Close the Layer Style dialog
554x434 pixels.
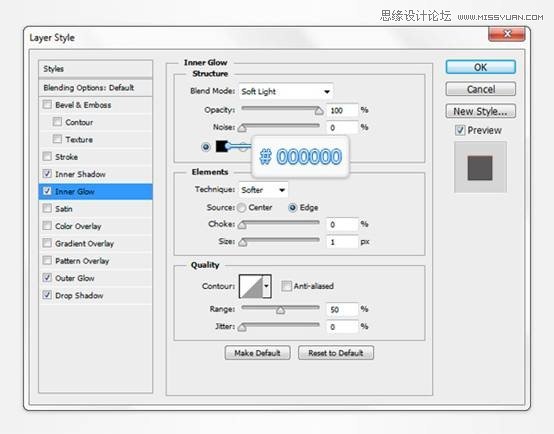507,34
